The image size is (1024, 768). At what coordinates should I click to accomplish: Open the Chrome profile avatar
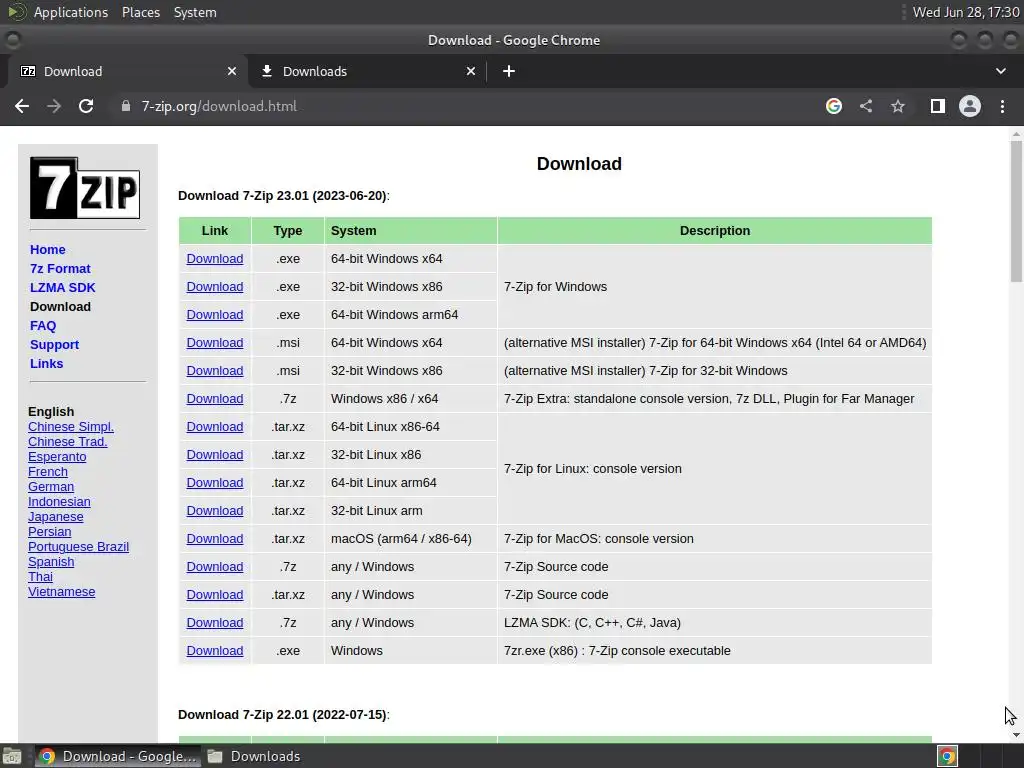pyautogui.click(x=970, y=106)
